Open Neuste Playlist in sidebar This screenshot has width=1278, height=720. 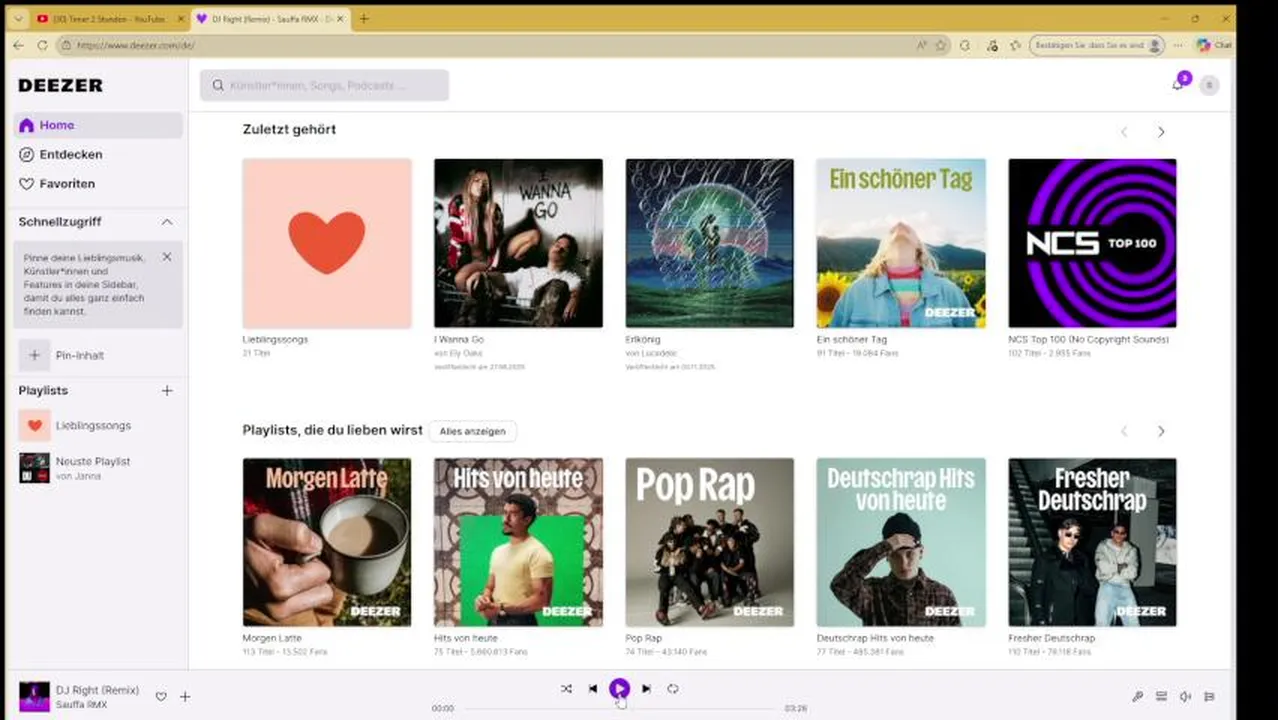click(98, 468)
